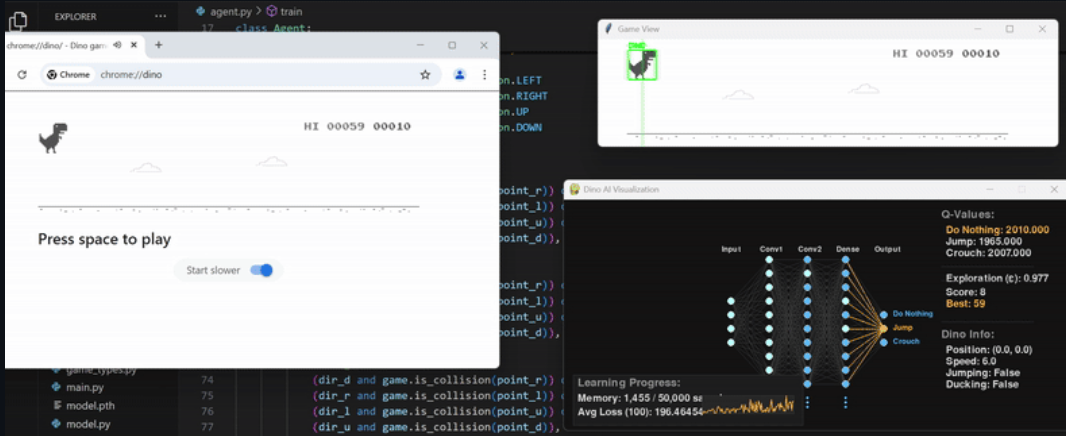Click the Press space to play text
Viewport: 1066px width, 436px height.
pos(104,239)
